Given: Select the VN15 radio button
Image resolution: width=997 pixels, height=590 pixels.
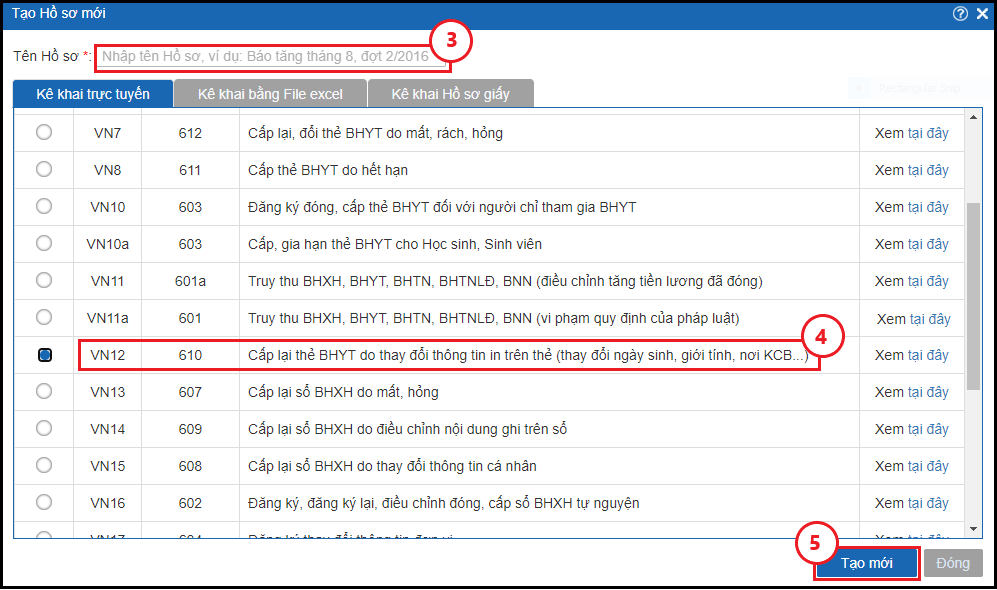Looking at the screenshot, I should tap(44, 465).
